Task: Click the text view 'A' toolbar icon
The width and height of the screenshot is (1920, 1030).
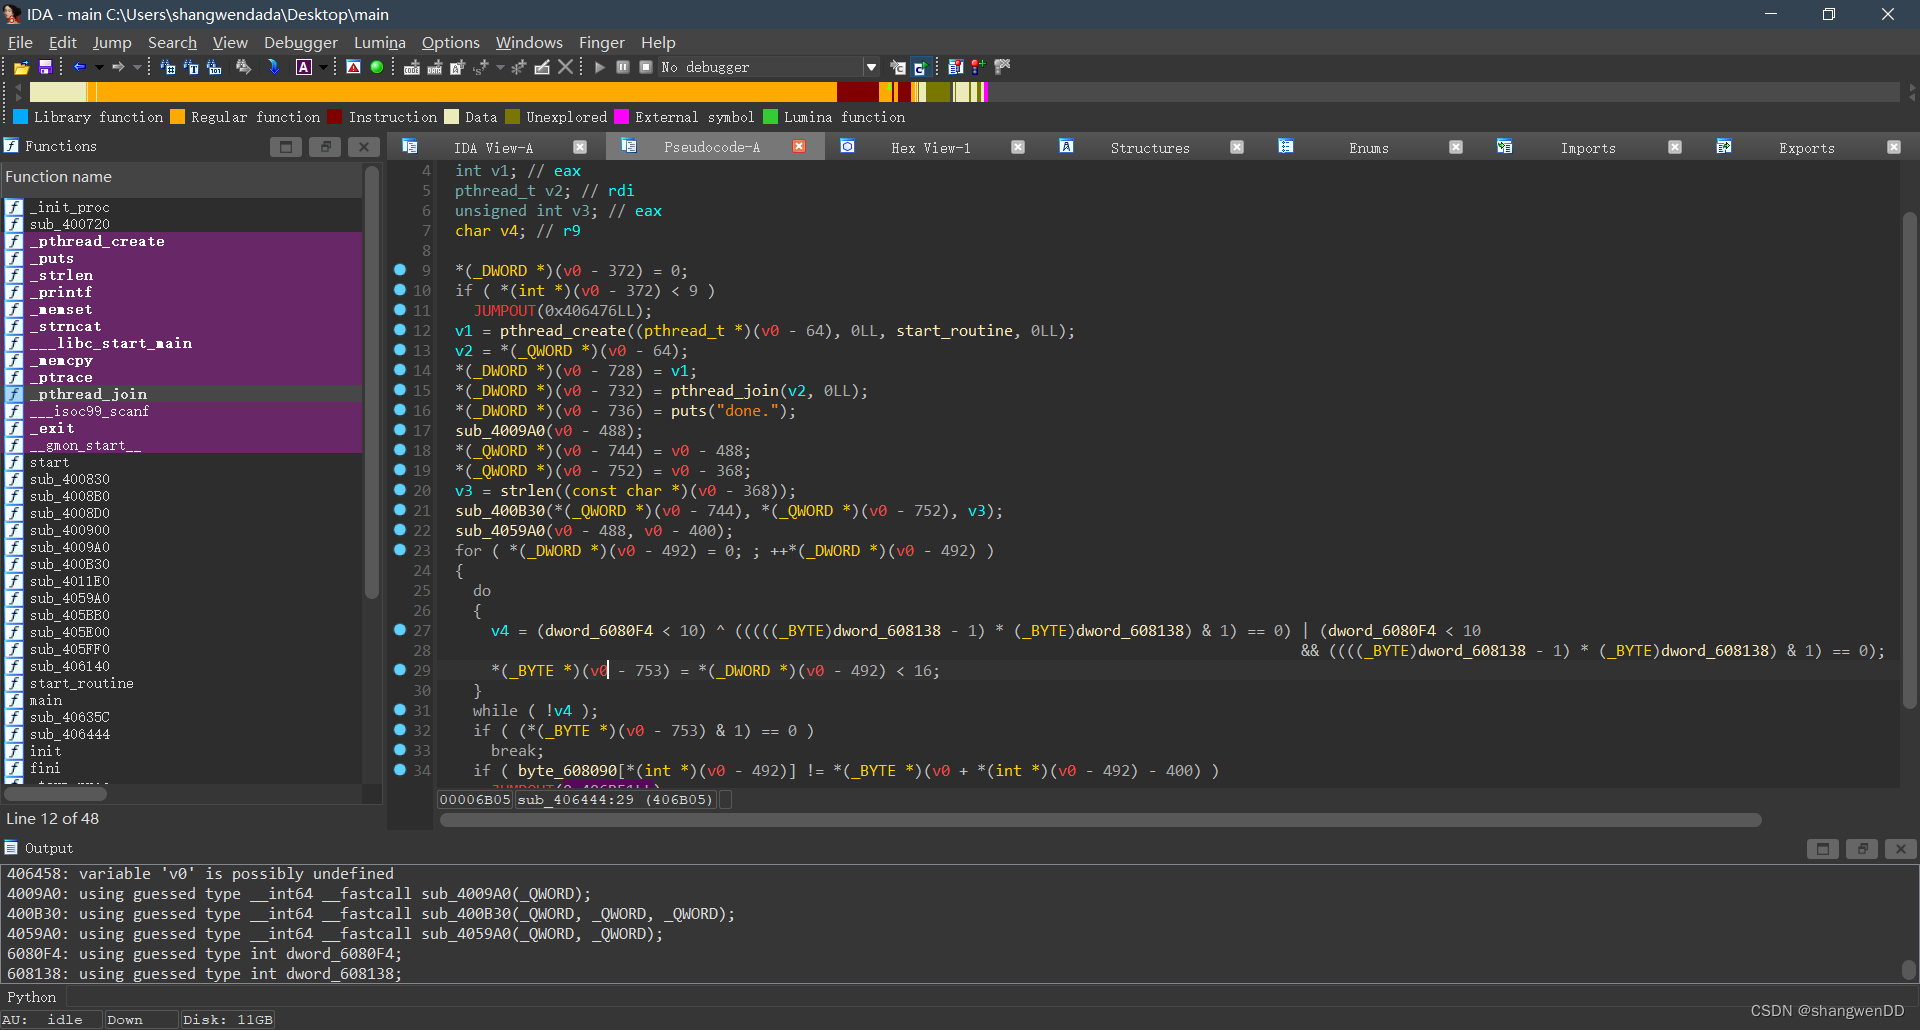Action: [x=304, y=67]
